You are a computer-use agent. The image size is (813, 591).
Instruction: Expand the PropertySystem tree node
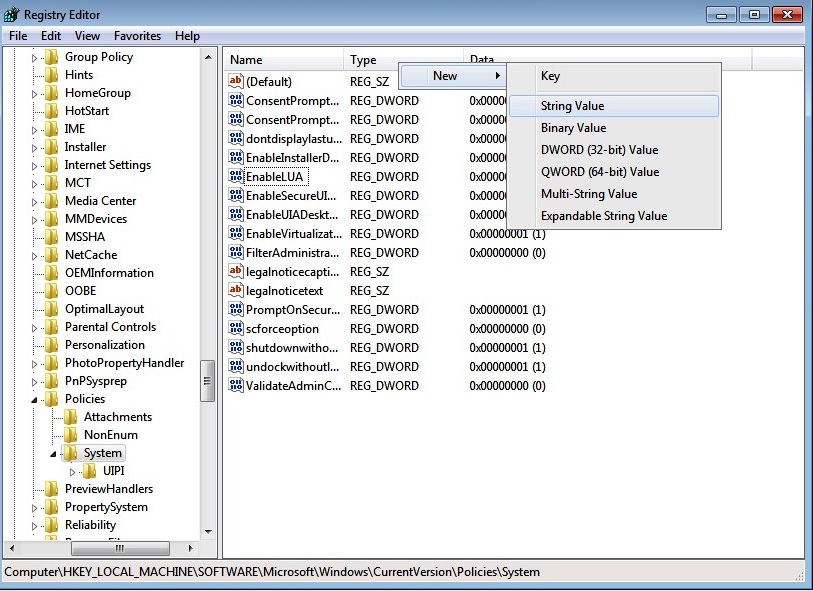tap(34, 508)
